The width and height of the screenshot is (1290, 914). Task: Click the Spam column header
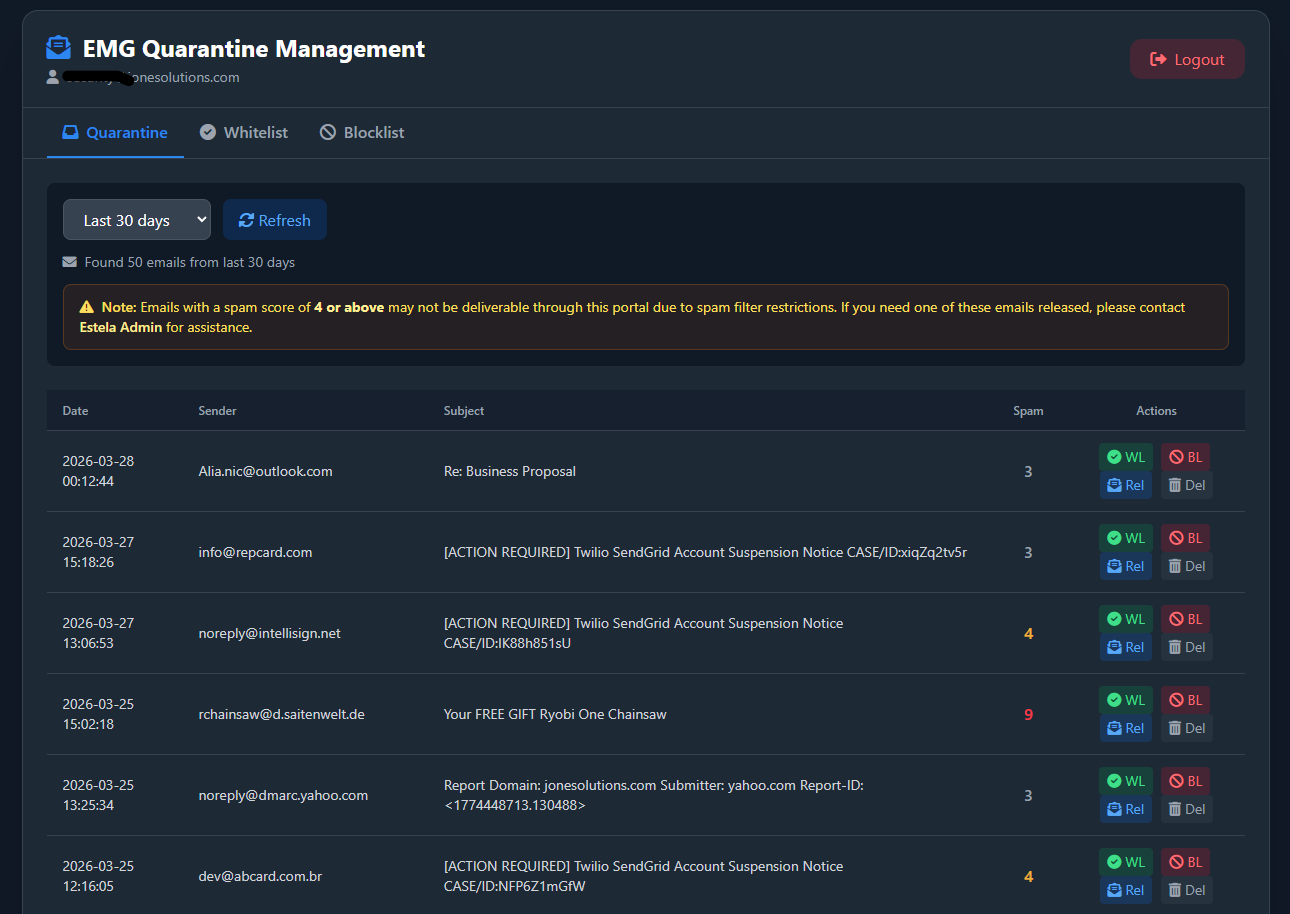coord(1027,411)
